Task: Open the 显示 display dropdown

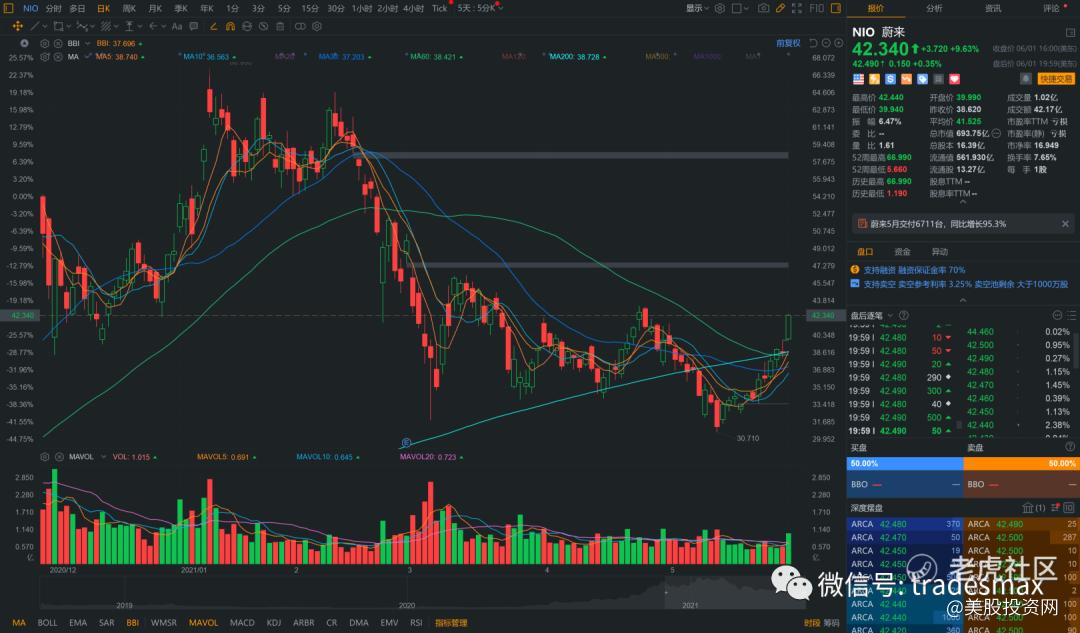Action: pos(696,8)
